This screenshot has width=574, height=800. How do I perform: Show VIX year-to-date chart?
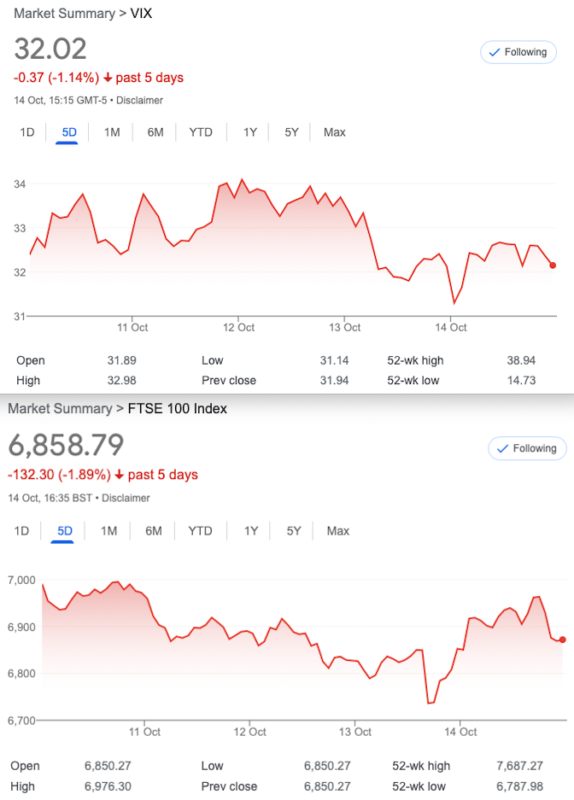(201, 133)
